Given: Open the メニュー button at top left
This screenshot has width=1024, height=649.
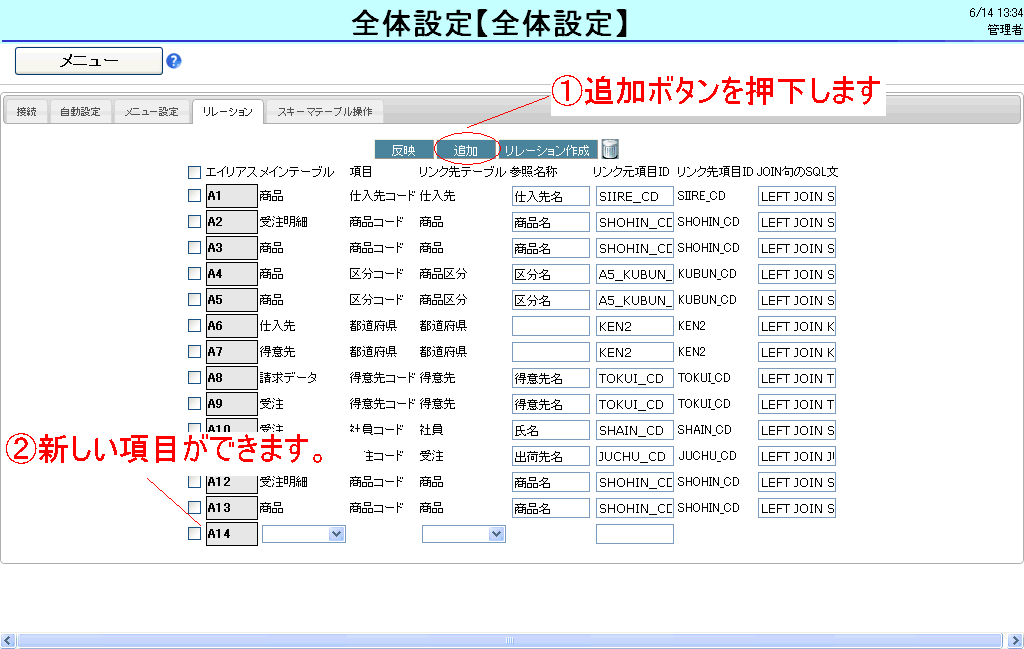Looking at the screenshot, I should pyautogui.click(x=89, y=61).
